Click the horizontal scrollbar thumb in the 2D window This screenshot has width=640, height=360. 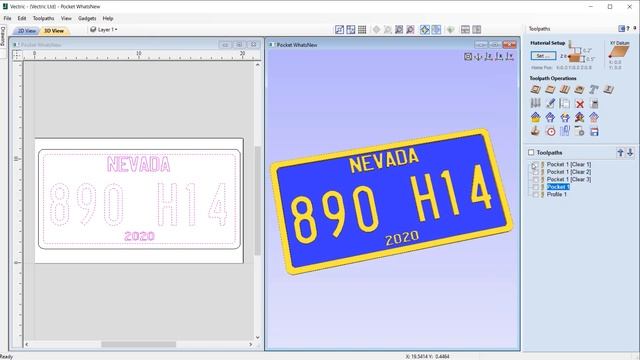pos(138,344)
